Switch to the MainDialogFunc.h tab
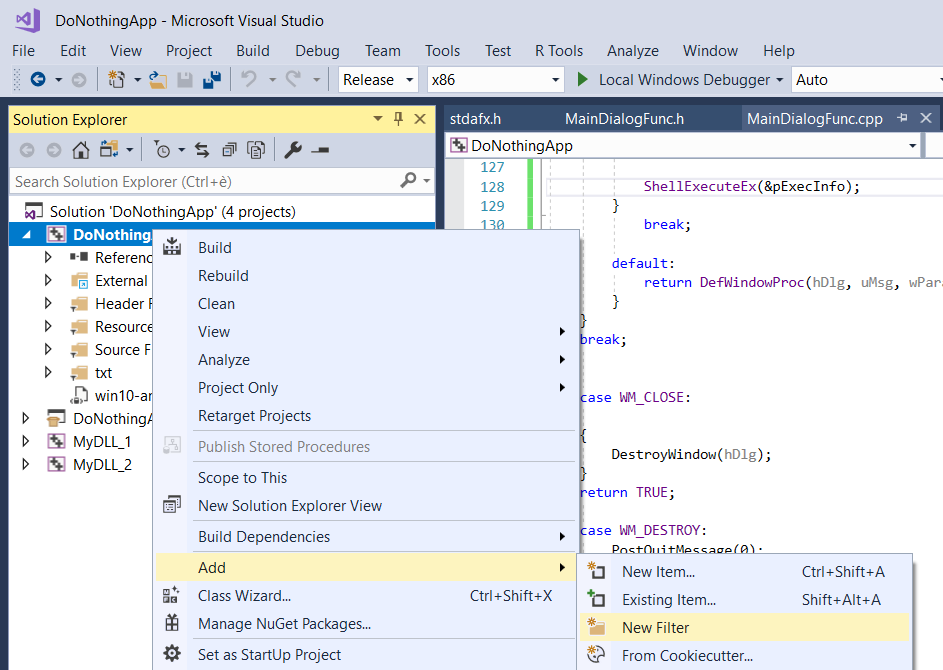This screenshot has width=943, height=670. [x=624, y=119]
